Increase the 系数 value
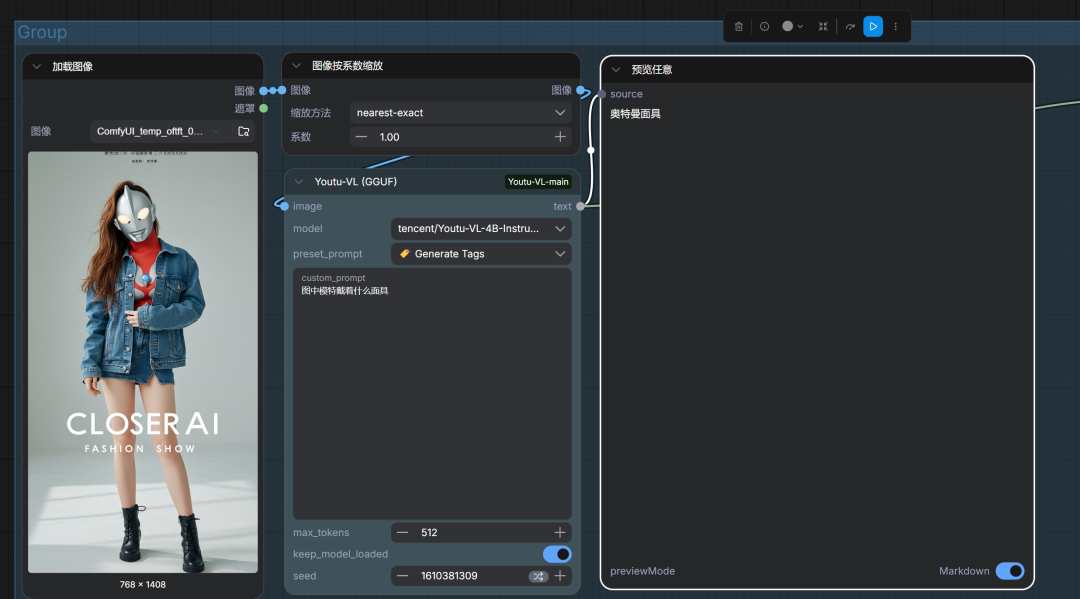The width and height of the screenshot is (1080, 599). [x=560, y=137]
